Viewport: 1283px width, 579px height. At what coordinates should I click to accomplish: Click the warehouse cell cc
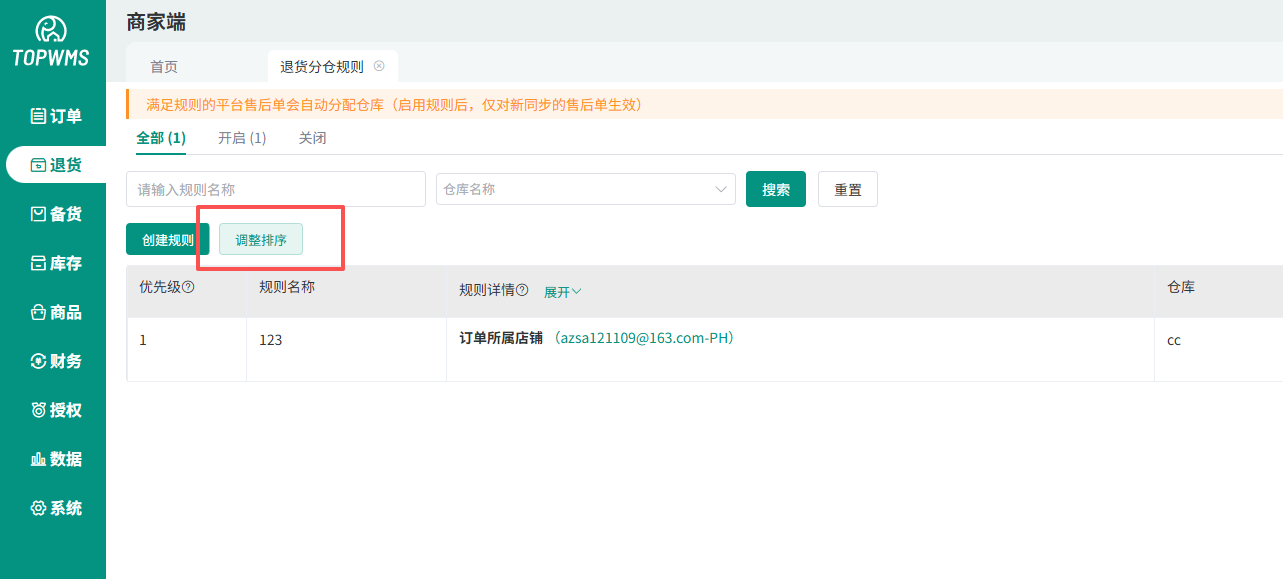[1174, 340]
